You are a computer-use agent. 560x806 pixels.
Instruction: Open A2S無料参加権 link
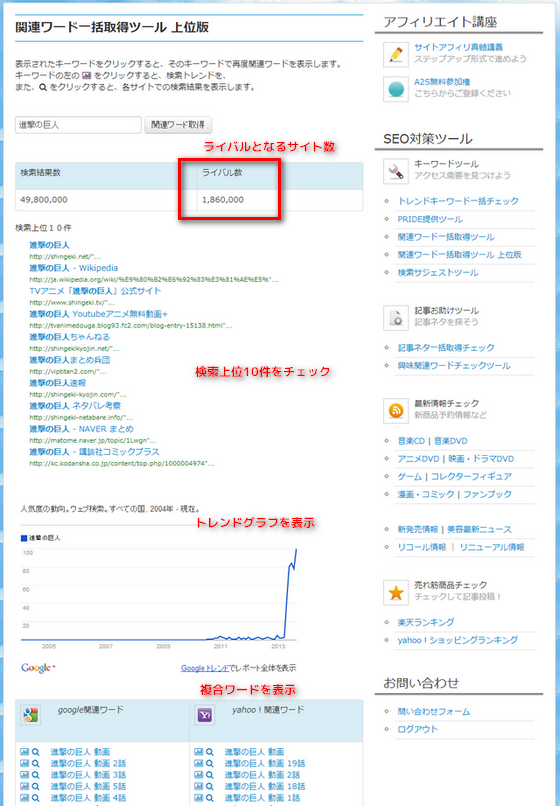(x=442, y=82)
